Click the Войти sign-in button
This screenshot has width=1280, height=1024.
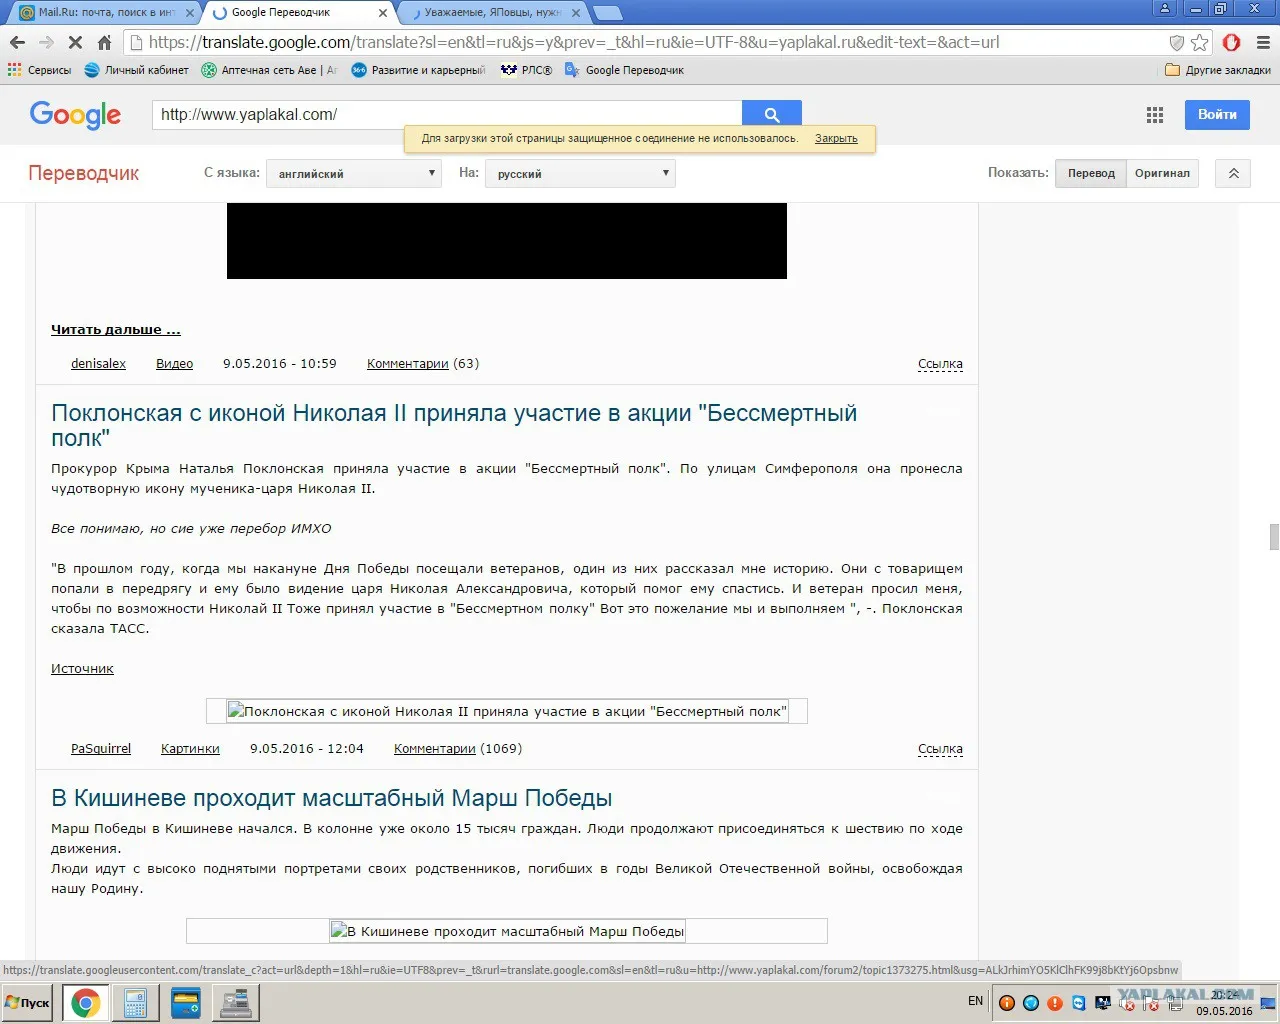tap(1217, 114)
